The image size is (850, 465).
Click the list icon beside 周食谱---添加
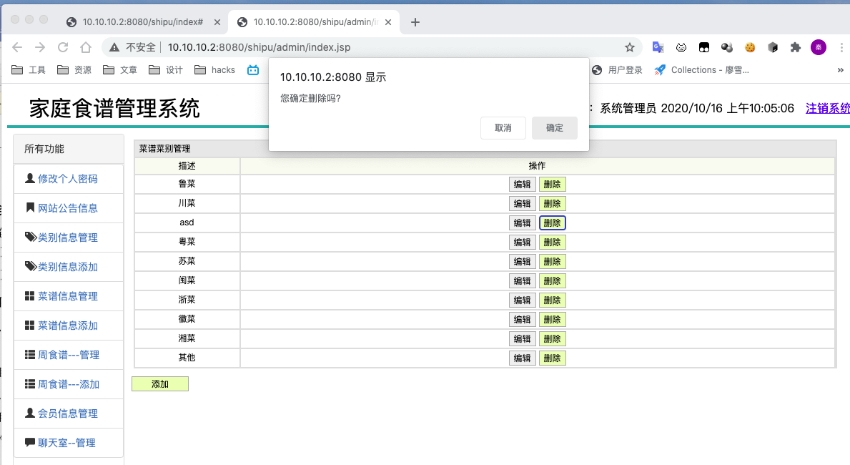[30, 384]
